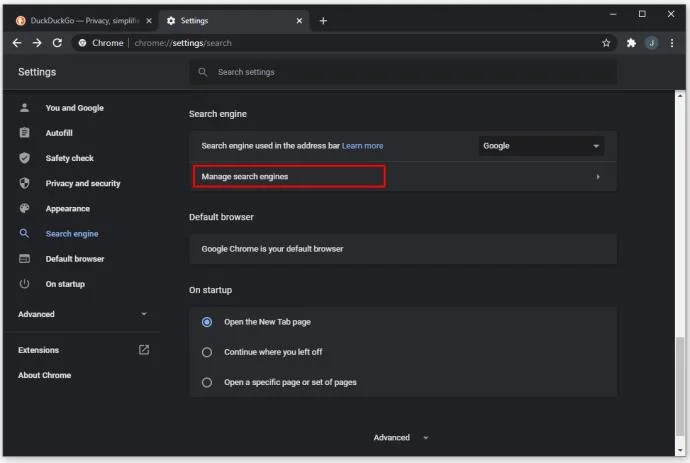Open Privacy and security settings
The image size is (690, 463).
83,183
